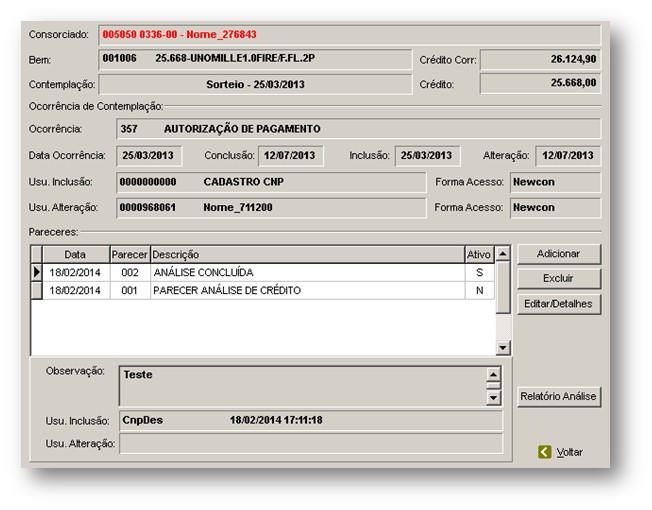Viewport: 652px width, 510px height.
Task: Click the Excluir button
Action: click(x=559, y=278)
